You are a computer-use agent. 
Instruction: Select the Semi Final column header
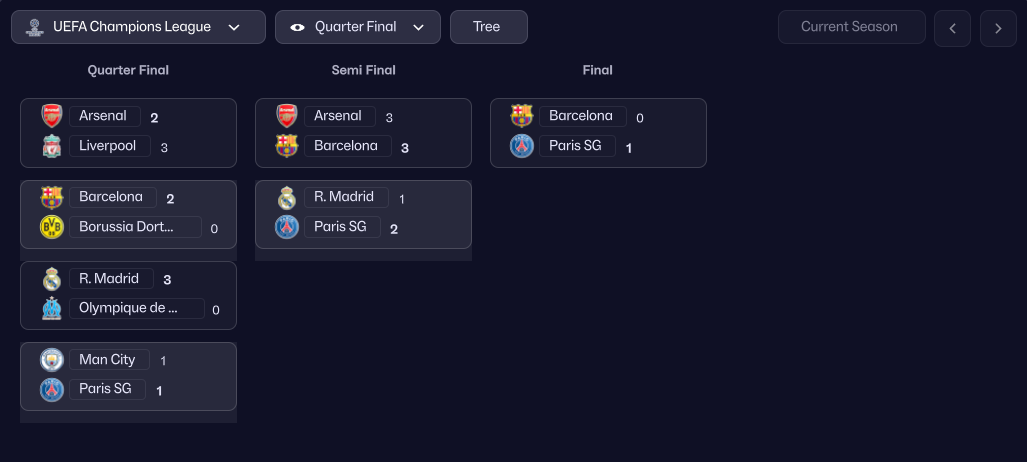[363, 70]
